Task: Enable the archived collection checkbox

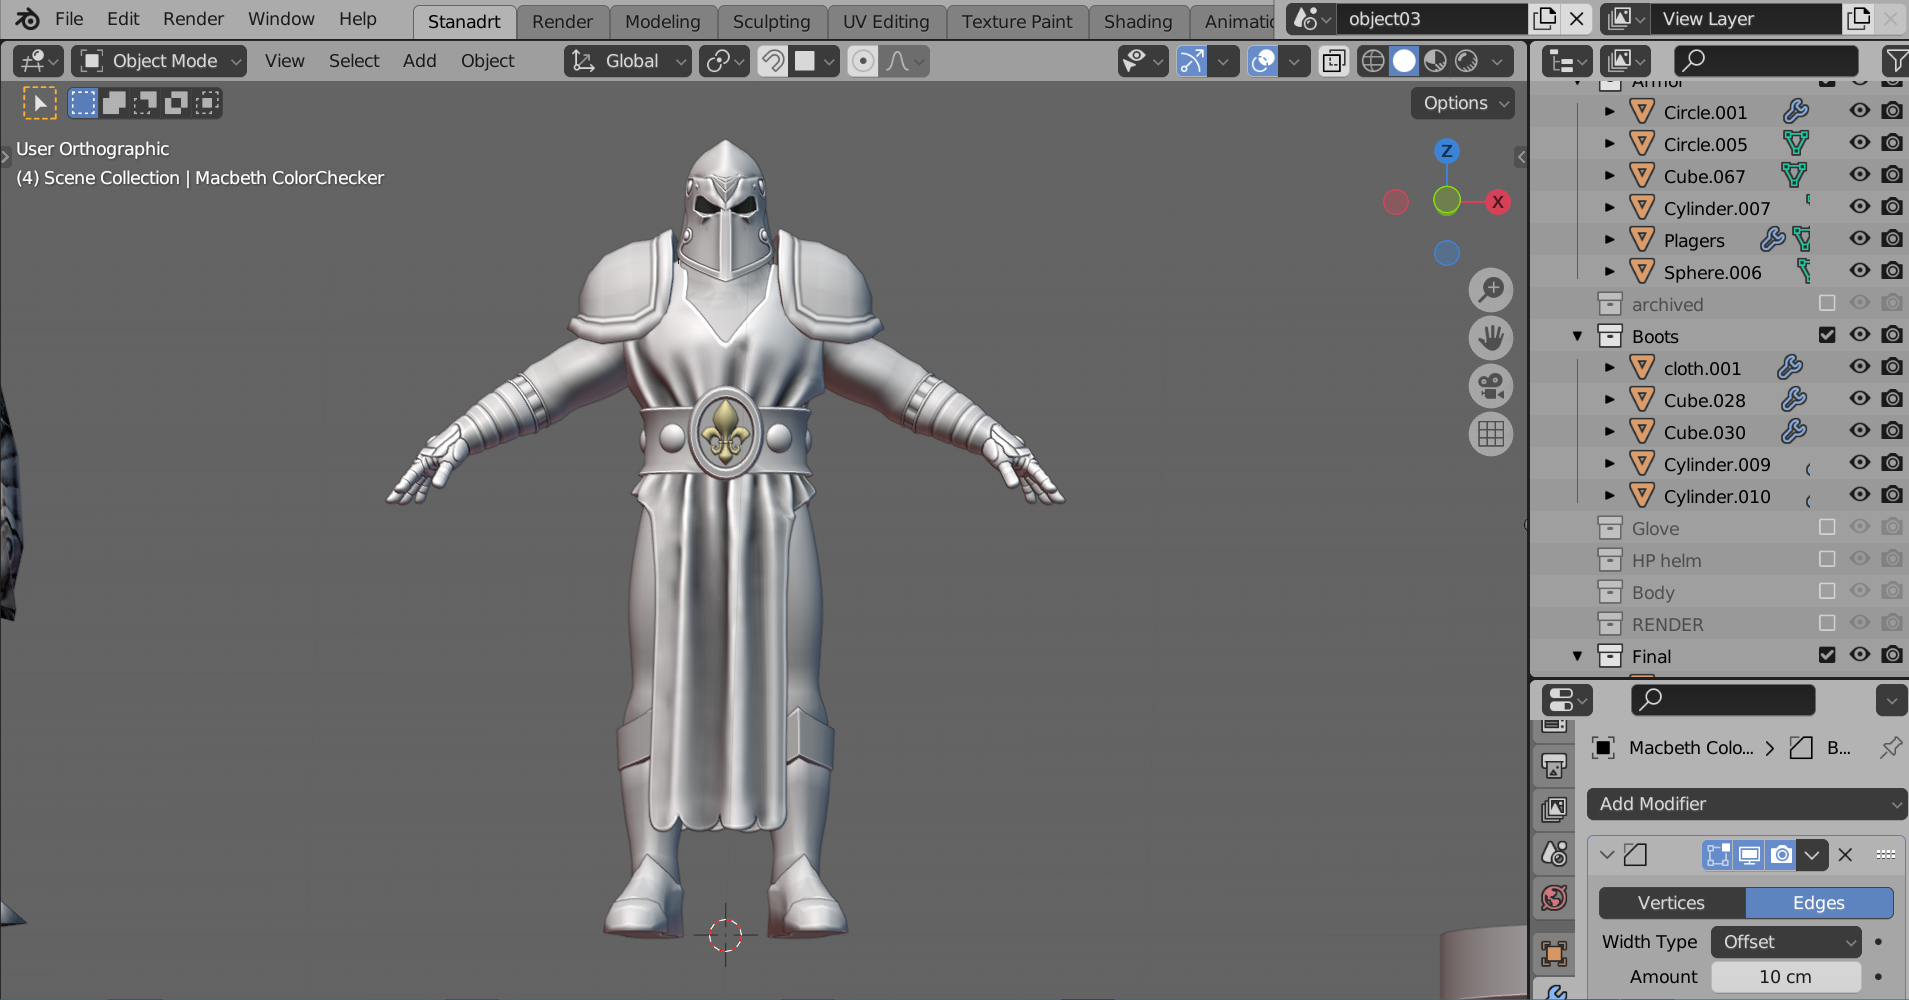Action: [1827, 303]
